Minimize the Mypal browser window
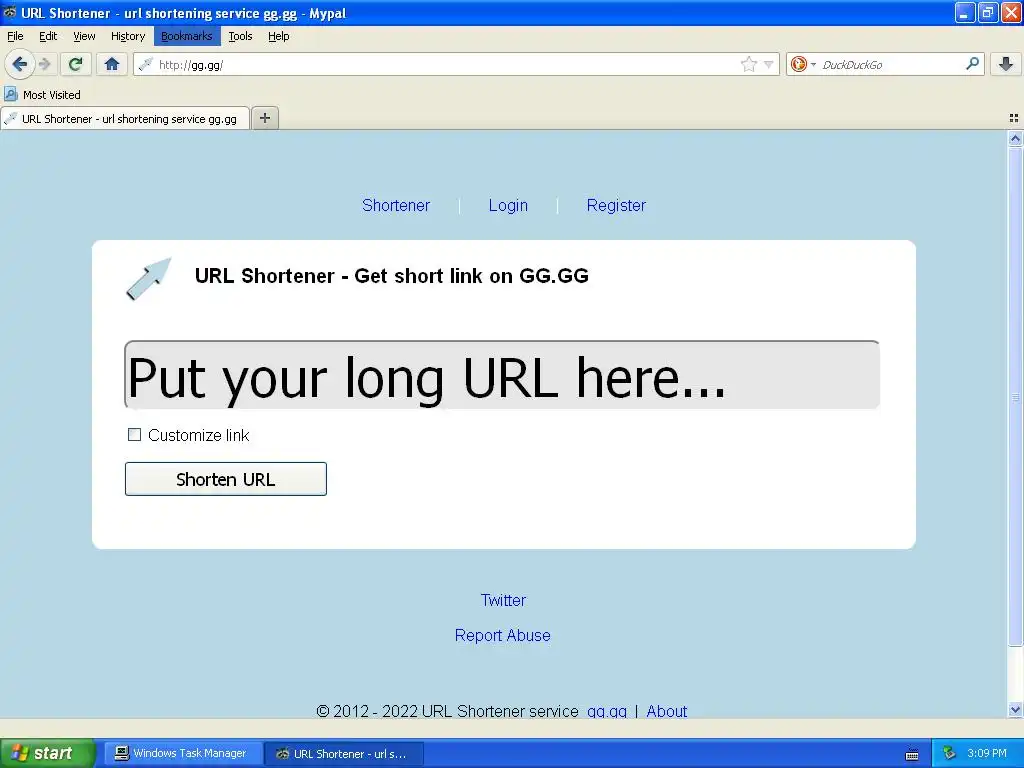This screenshot has height=768, width=1024. (x=965, y=12)
